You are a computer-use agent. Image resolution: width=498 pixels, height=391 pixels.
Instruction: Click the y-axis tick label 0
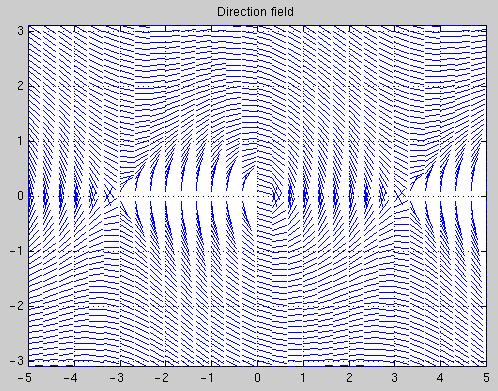[x=21, y=196]
